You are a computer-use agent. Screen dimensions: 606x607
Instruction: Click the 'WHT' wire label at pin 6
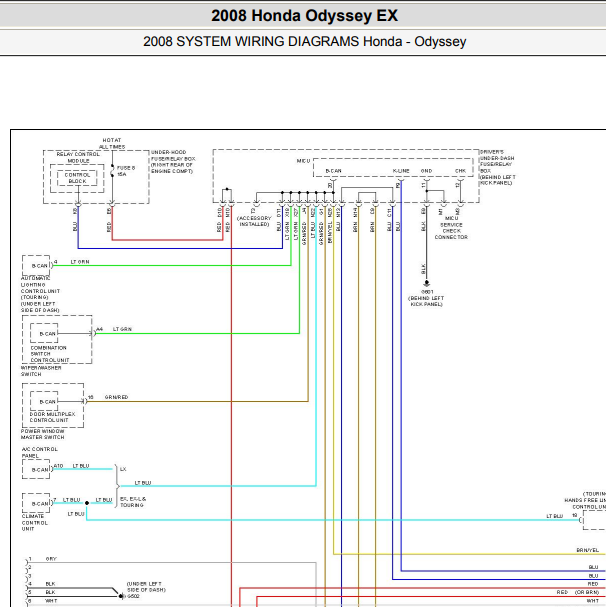pos(51,601)
